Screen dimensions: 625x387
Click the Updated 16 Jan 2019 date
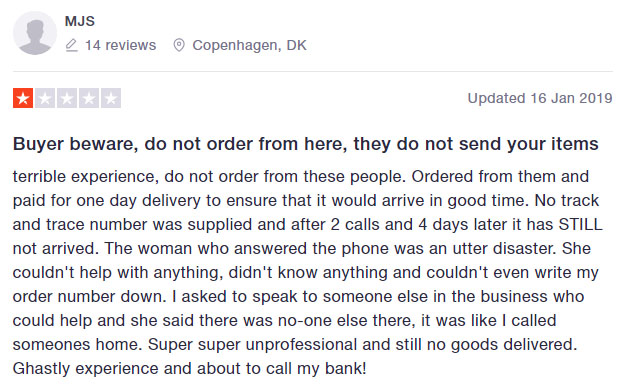540,98
